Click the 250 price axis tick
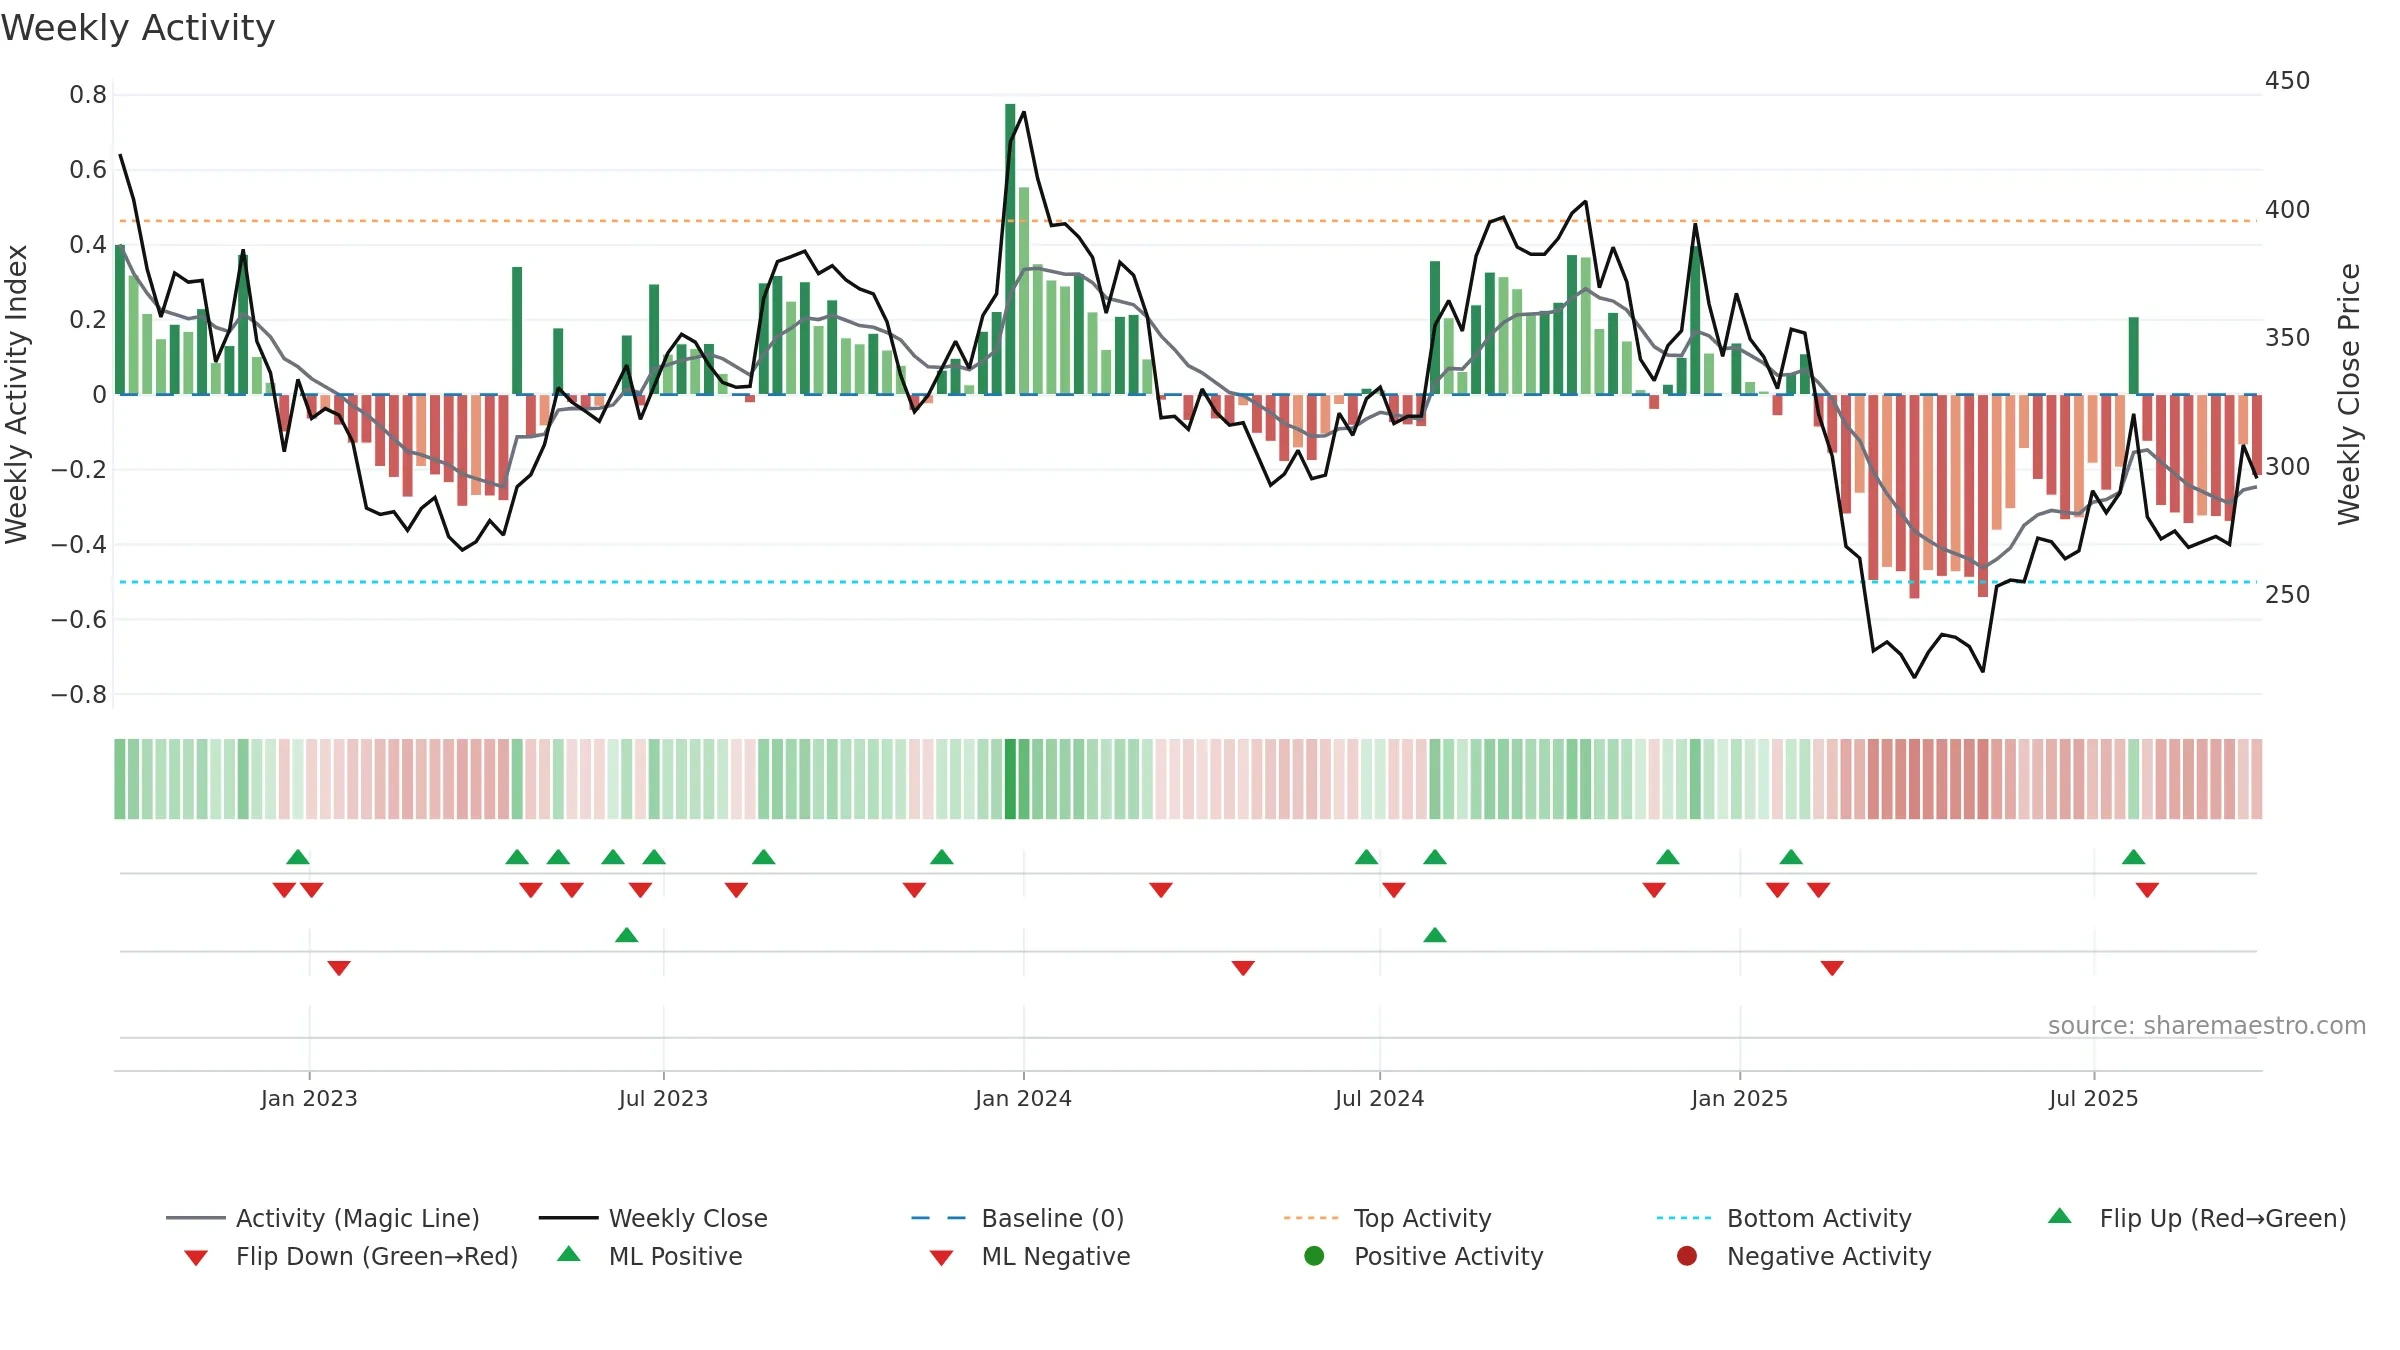2400x1350 pixels. click(x=2287, y=594)
